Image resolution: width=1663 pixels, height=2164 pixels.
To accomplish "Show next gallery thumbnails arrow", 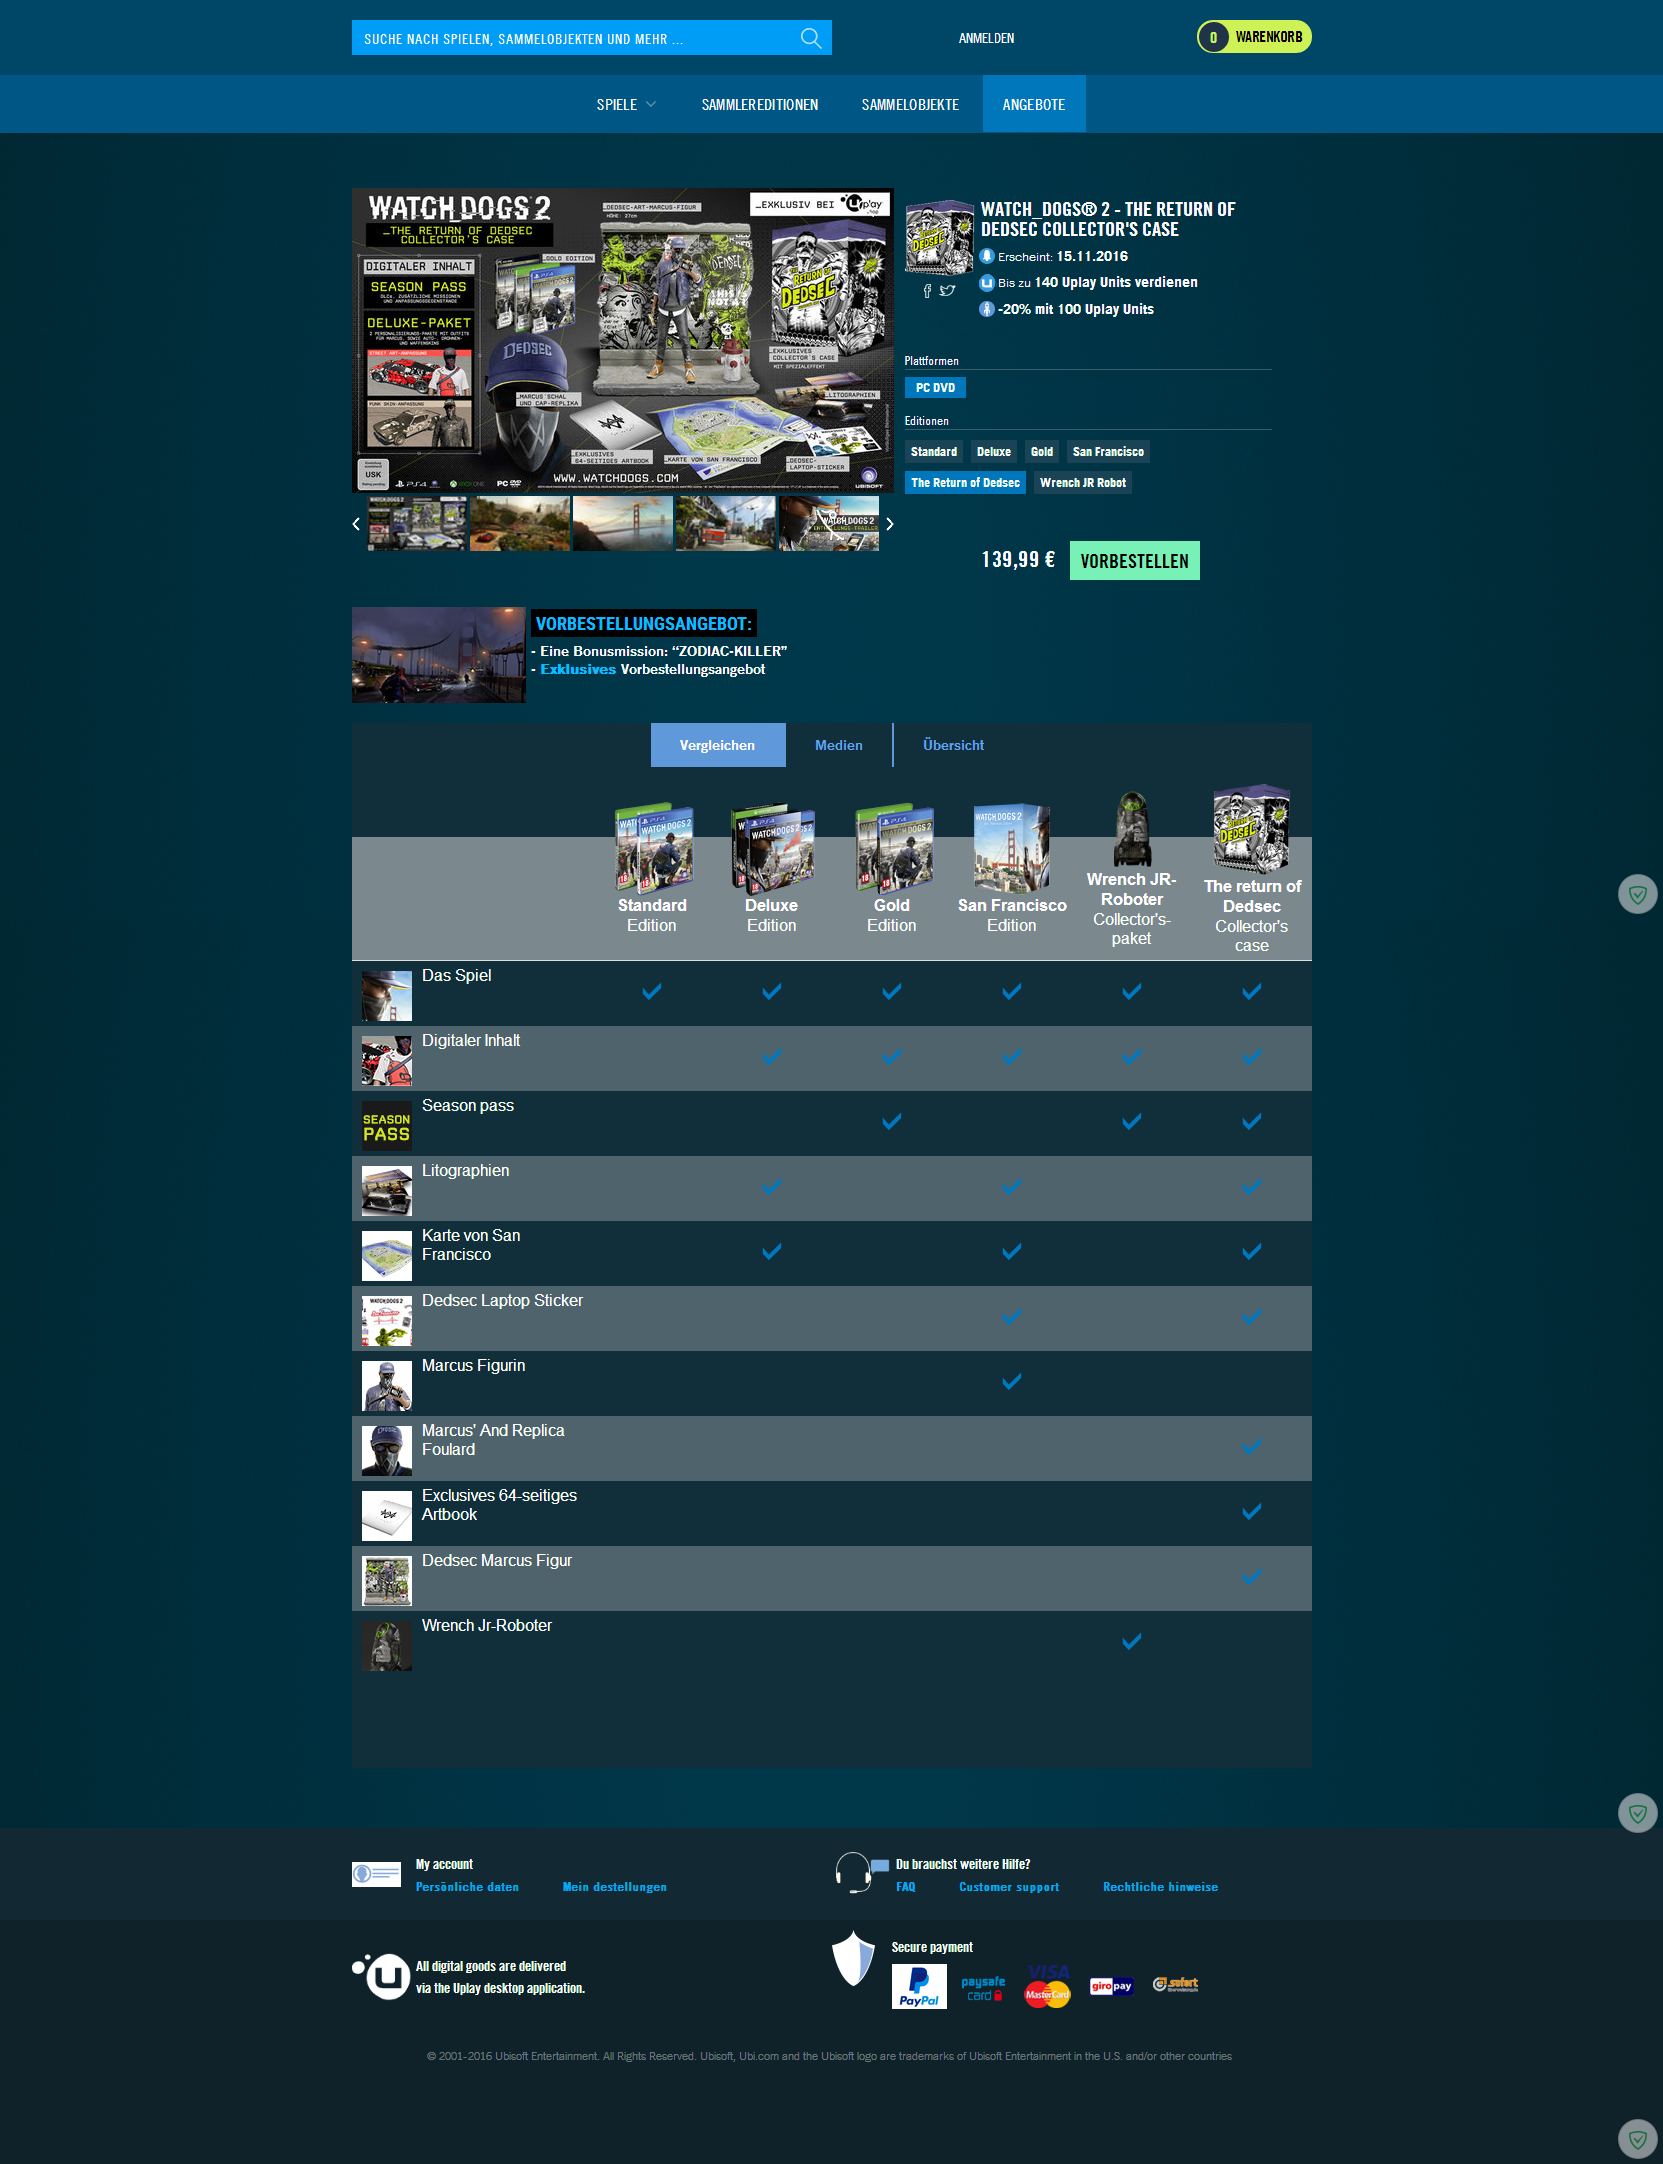I will pyautogui.click(x=889, y=524).
